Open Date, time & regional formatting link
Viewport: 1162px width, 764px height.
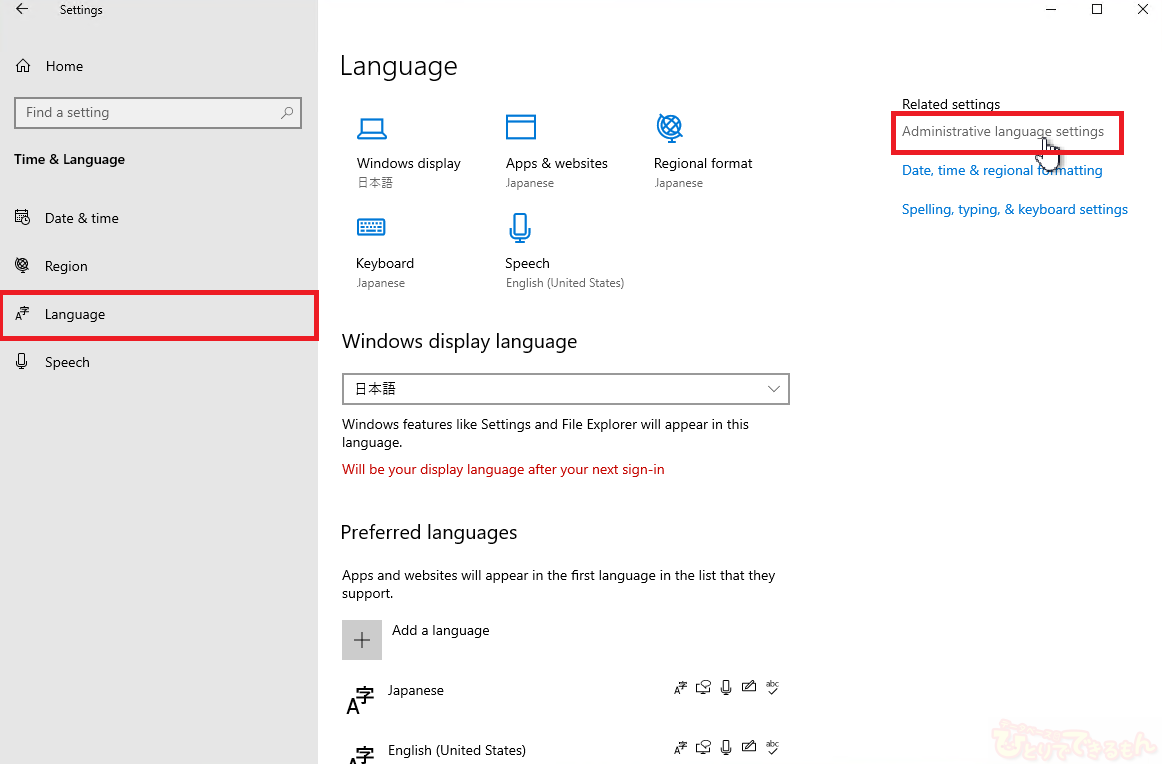1001,171
